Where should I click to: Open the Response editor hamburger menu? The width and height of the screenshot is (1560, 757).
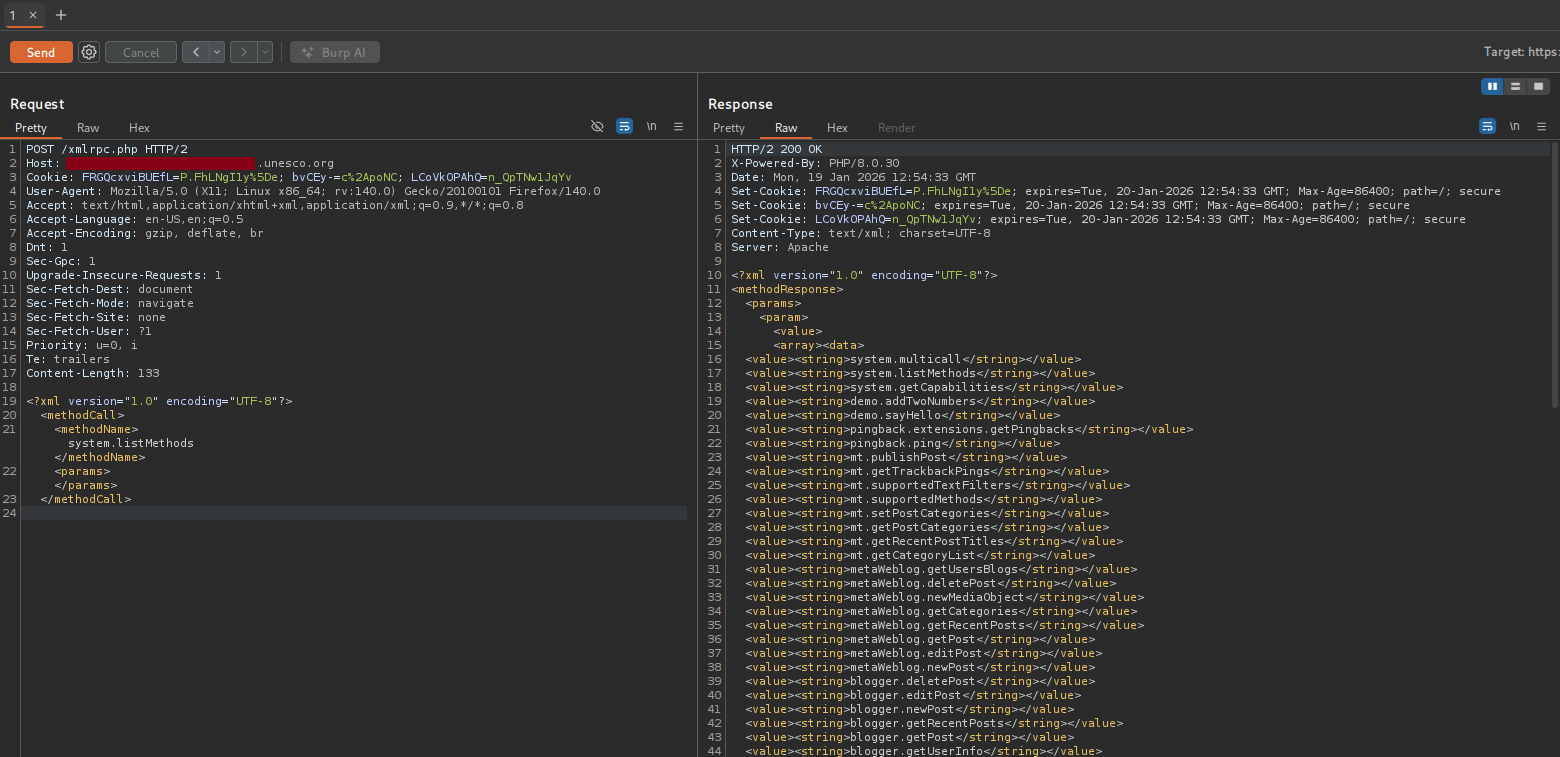[x=1541, y=126]
